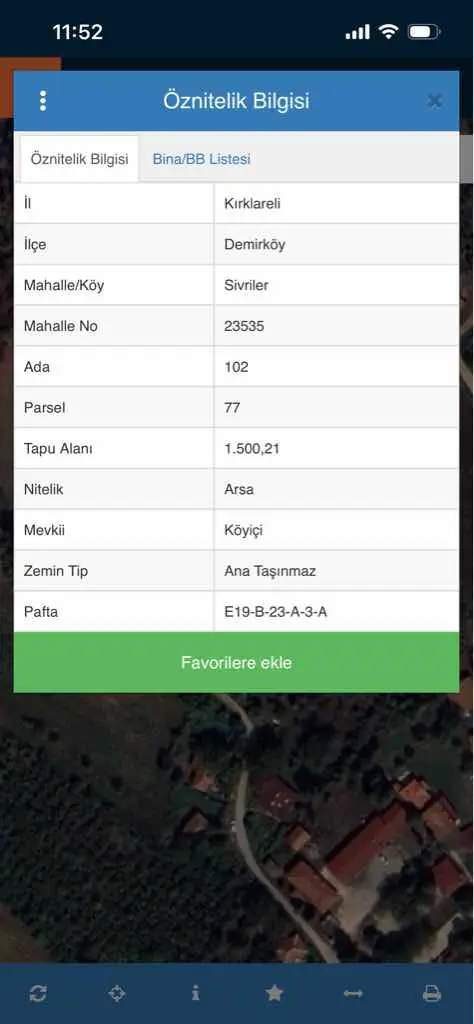Open favorites star icon
This screenshot has width=474, height=1024.
(274, 993)
